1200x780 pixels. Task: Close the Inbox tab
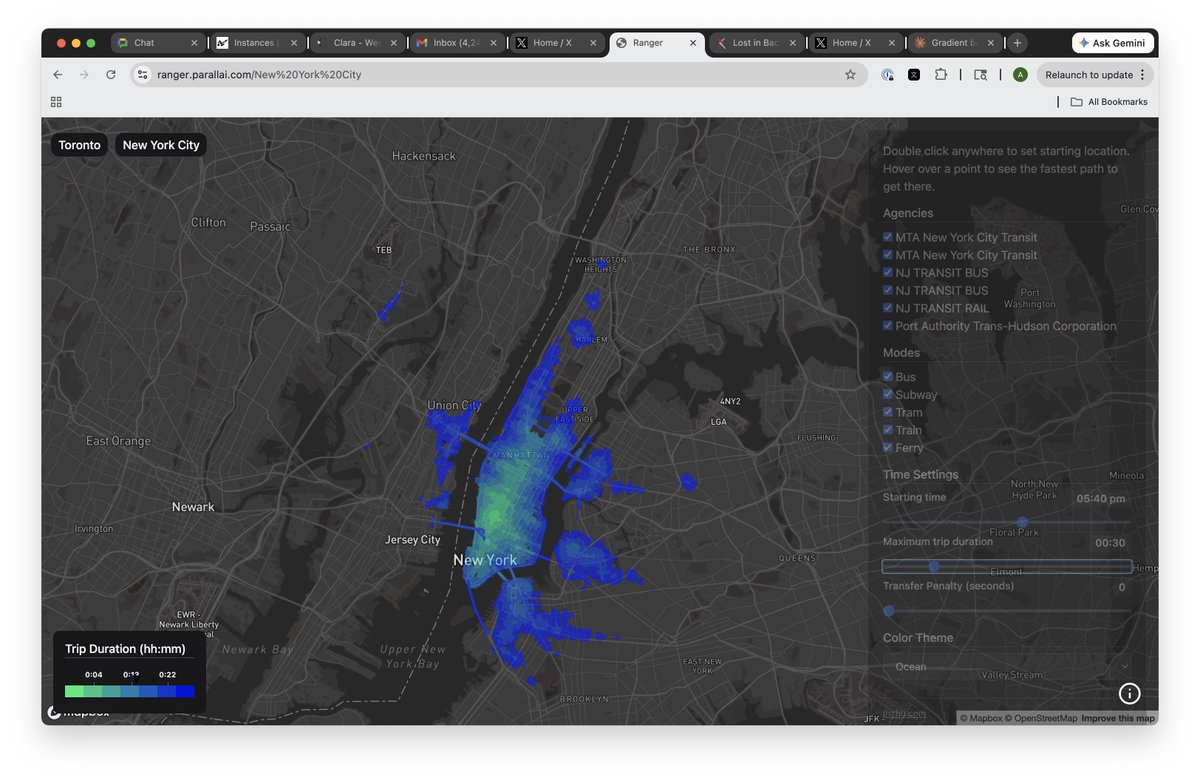494,43
